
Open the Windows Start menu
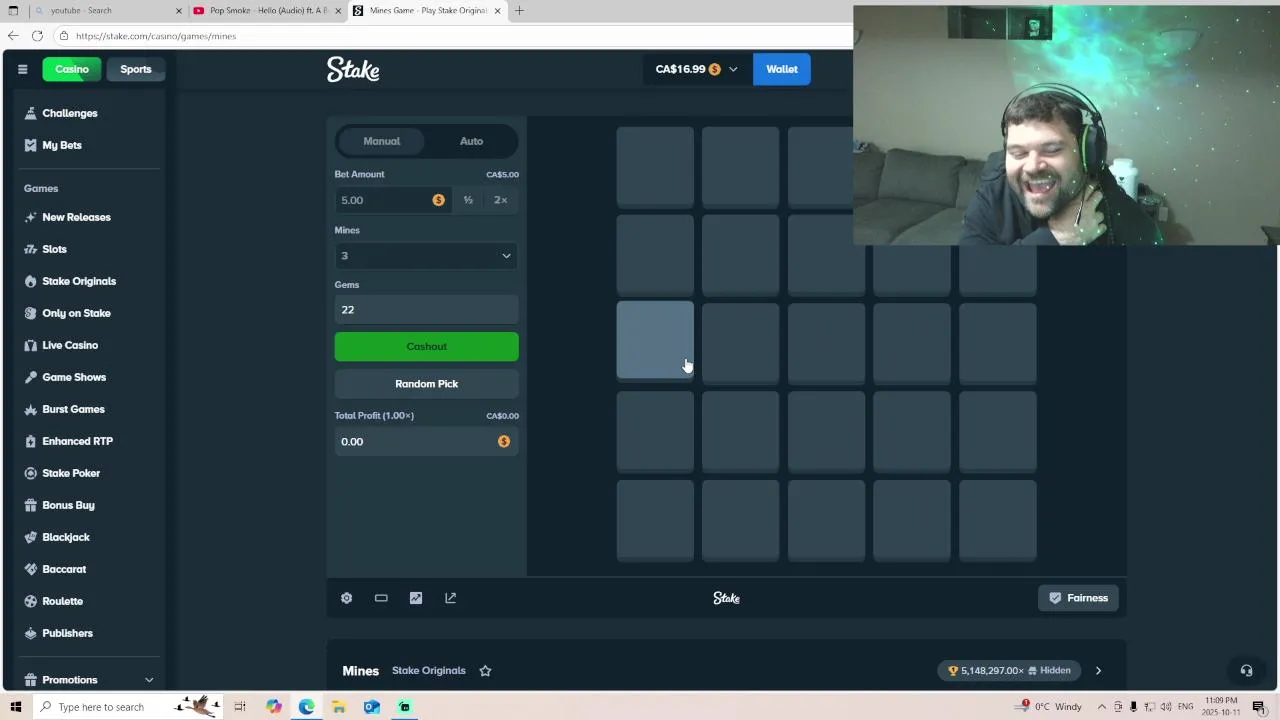[15, 707]
